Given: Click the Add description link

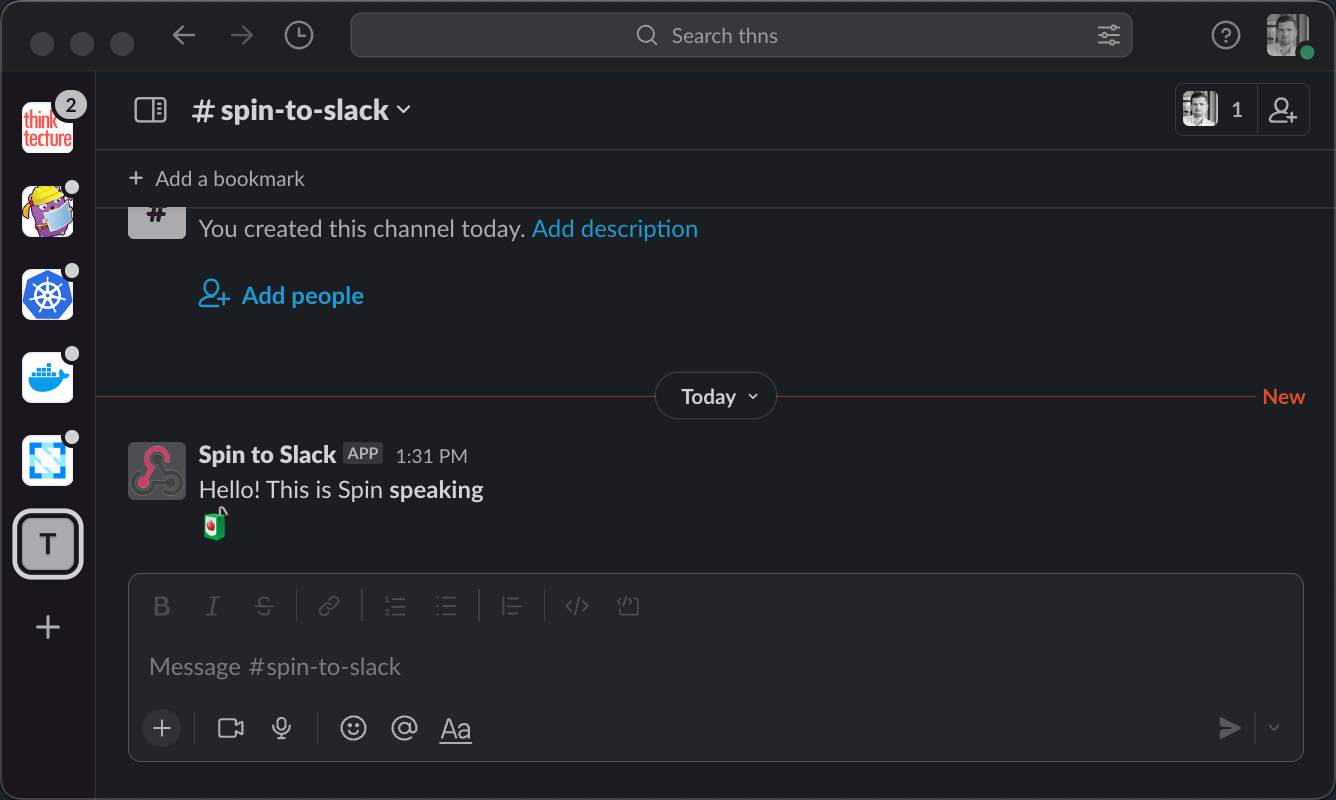Looking at the screenshot, I should pos(615,229).
